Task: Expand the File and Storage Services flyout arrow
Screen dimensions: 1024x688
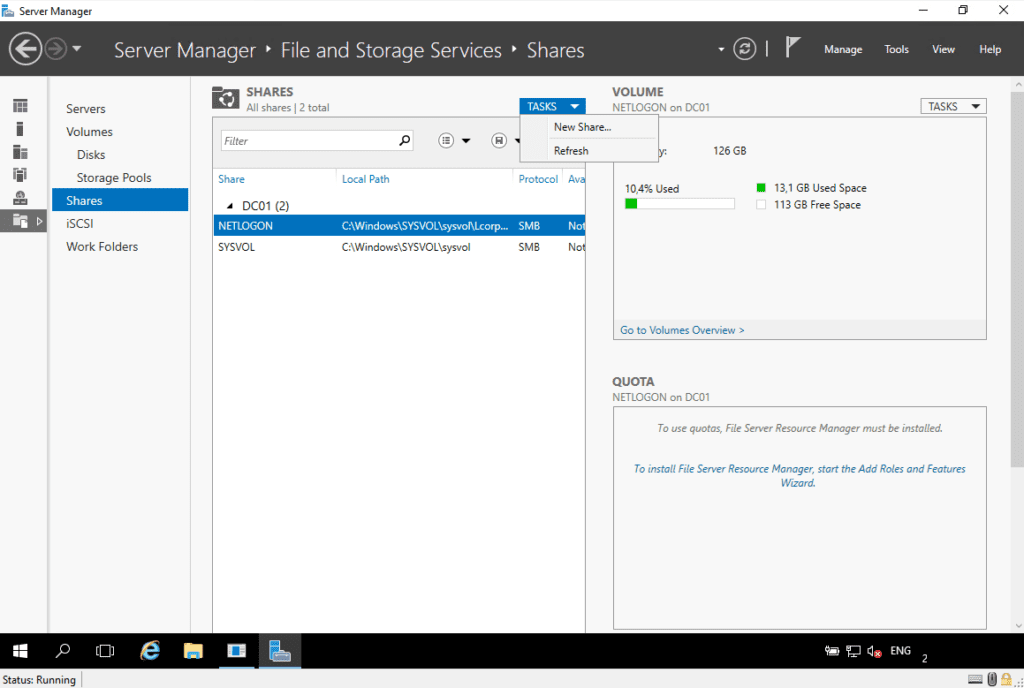Action: point(39,221)
